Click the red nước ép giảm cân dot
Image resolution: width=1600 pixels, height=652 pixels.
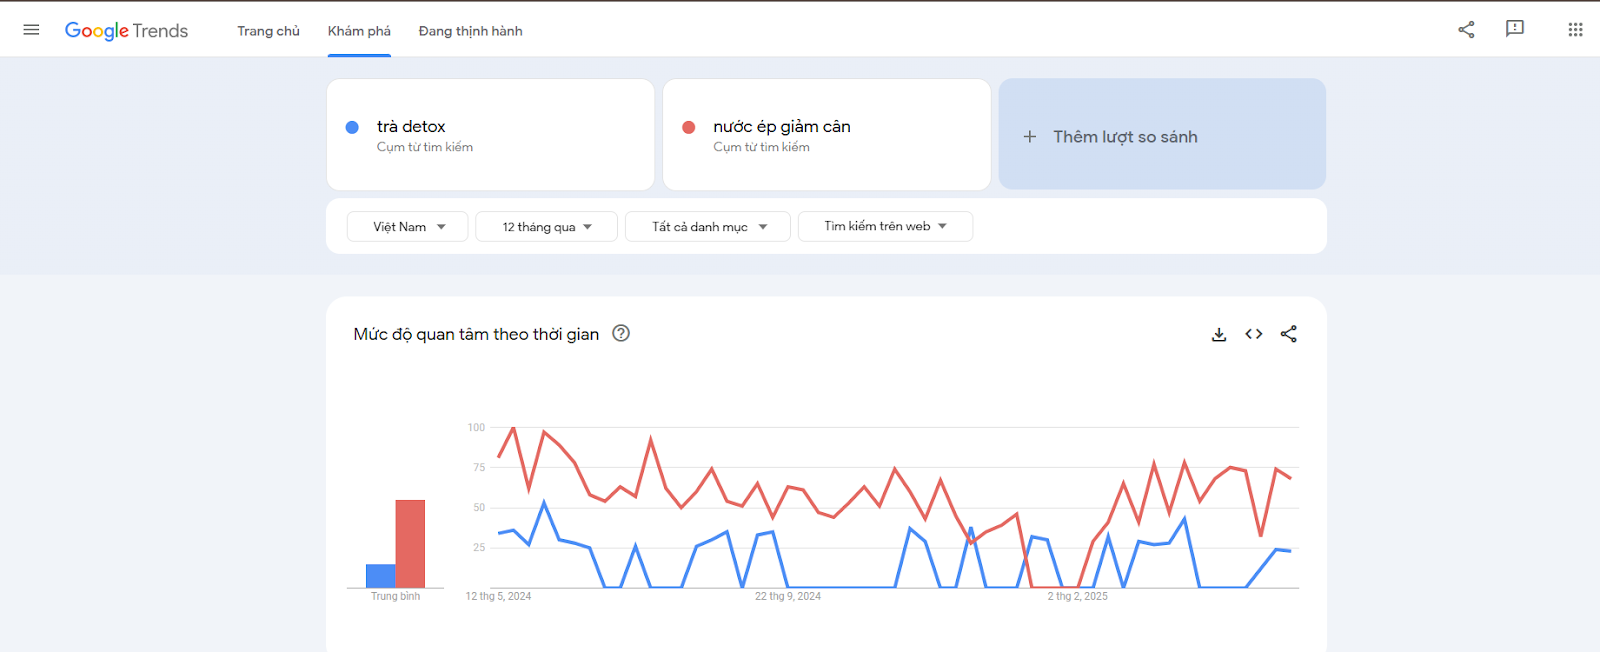point(689,127)
